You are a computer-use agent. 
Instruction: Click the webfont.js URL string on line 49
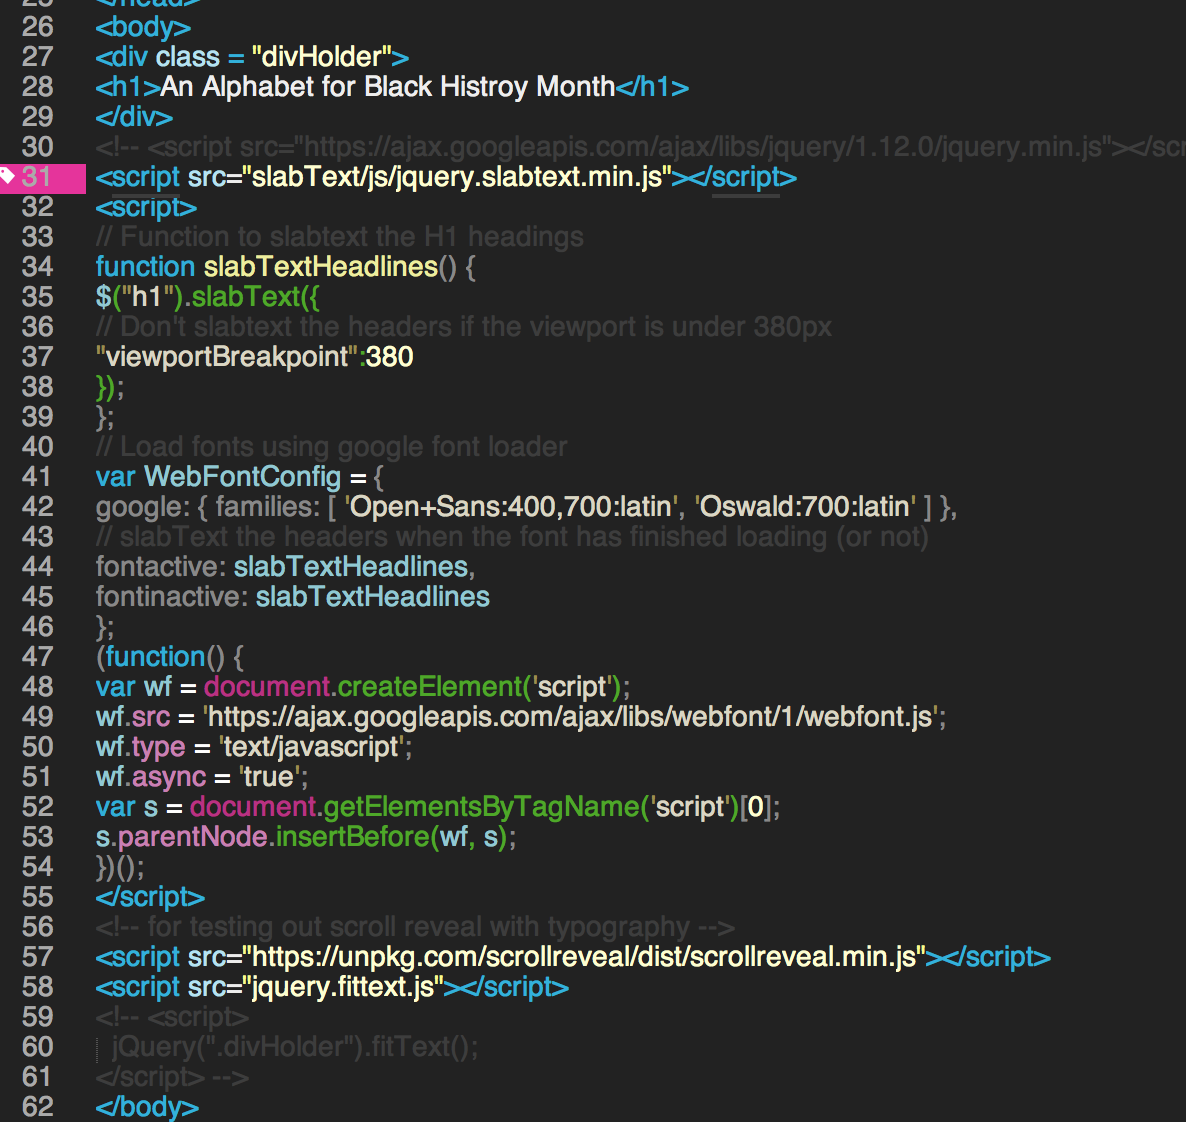coord(571,717)
